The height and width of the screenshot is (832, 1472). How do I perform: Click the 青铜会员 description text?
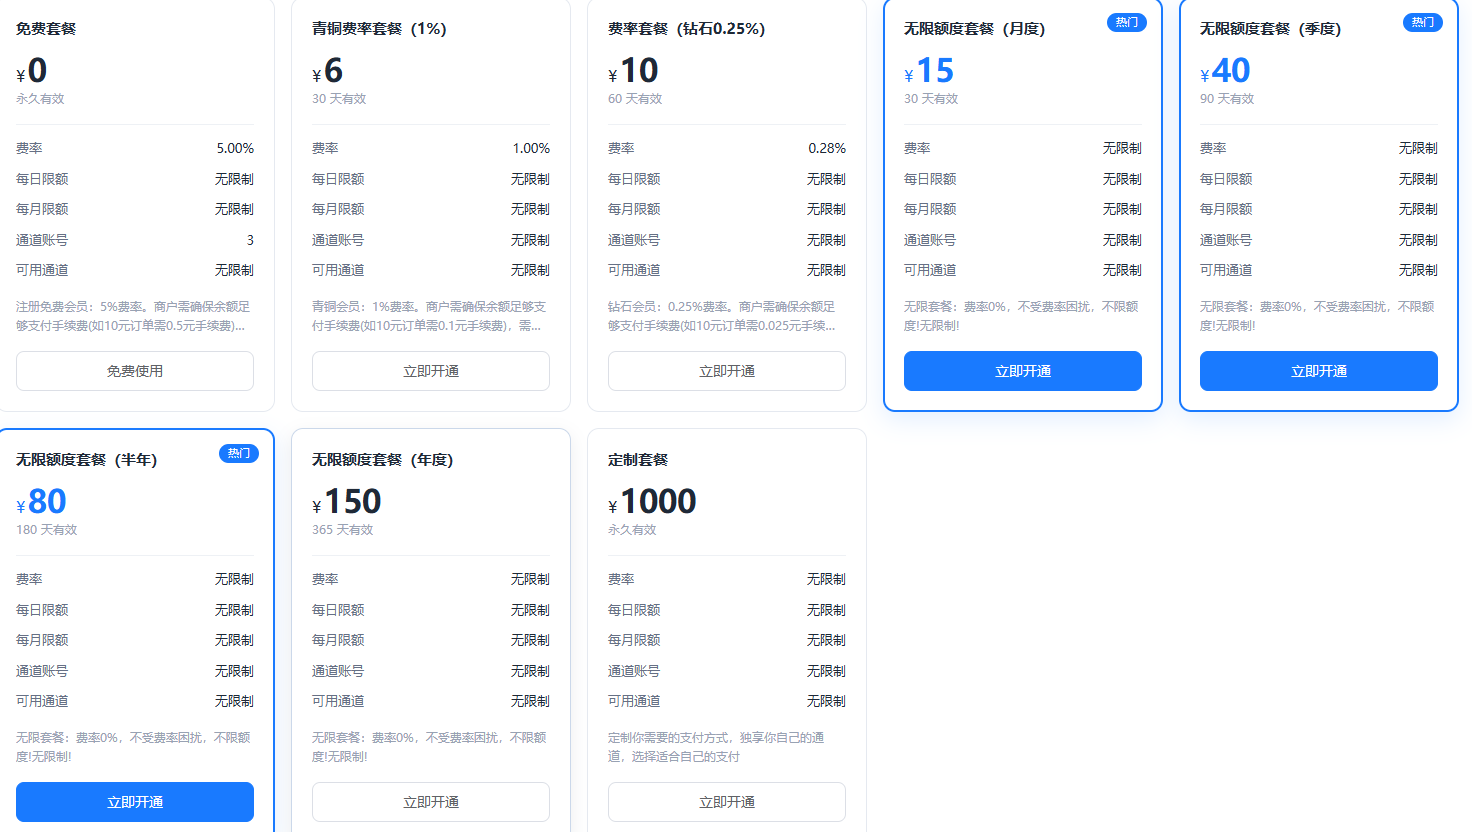(429, 316)
